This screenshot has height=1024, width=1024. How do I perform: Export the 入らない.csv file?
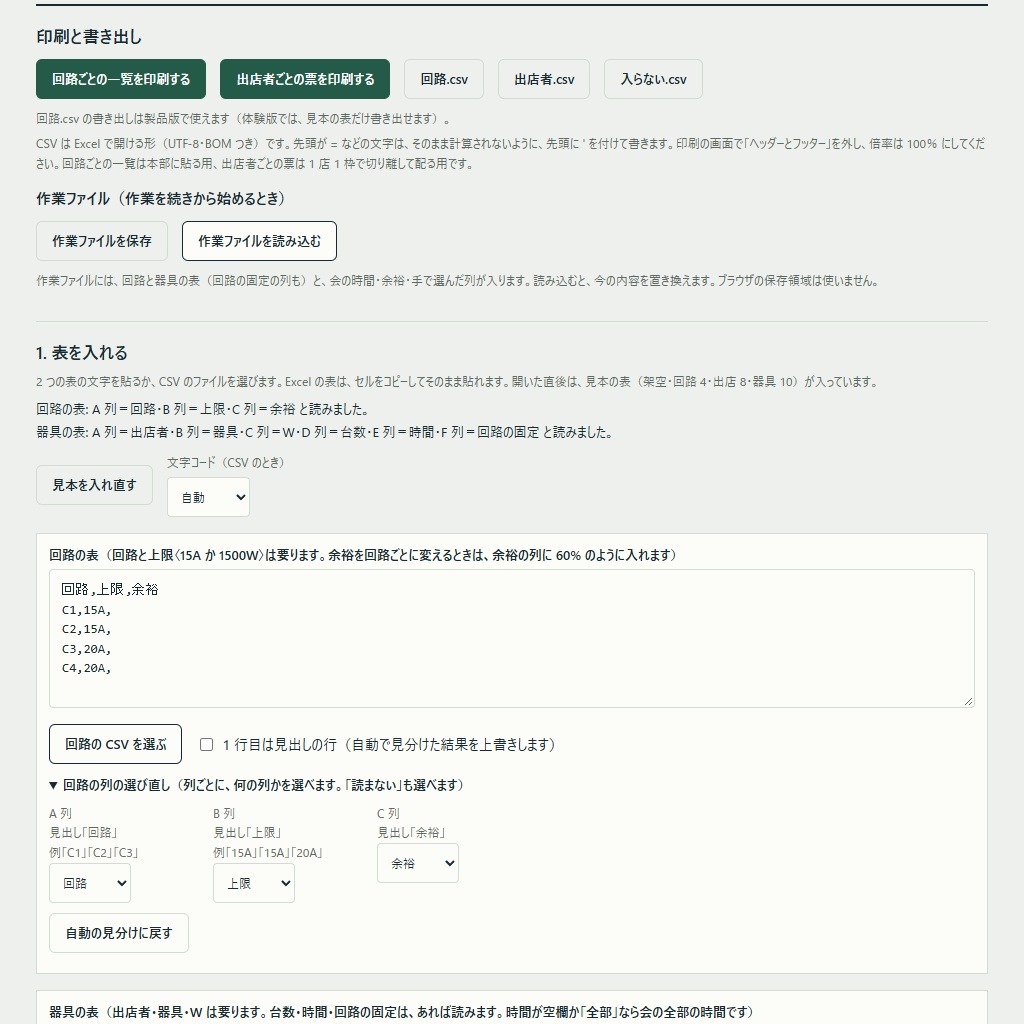(x=653, y=79)
